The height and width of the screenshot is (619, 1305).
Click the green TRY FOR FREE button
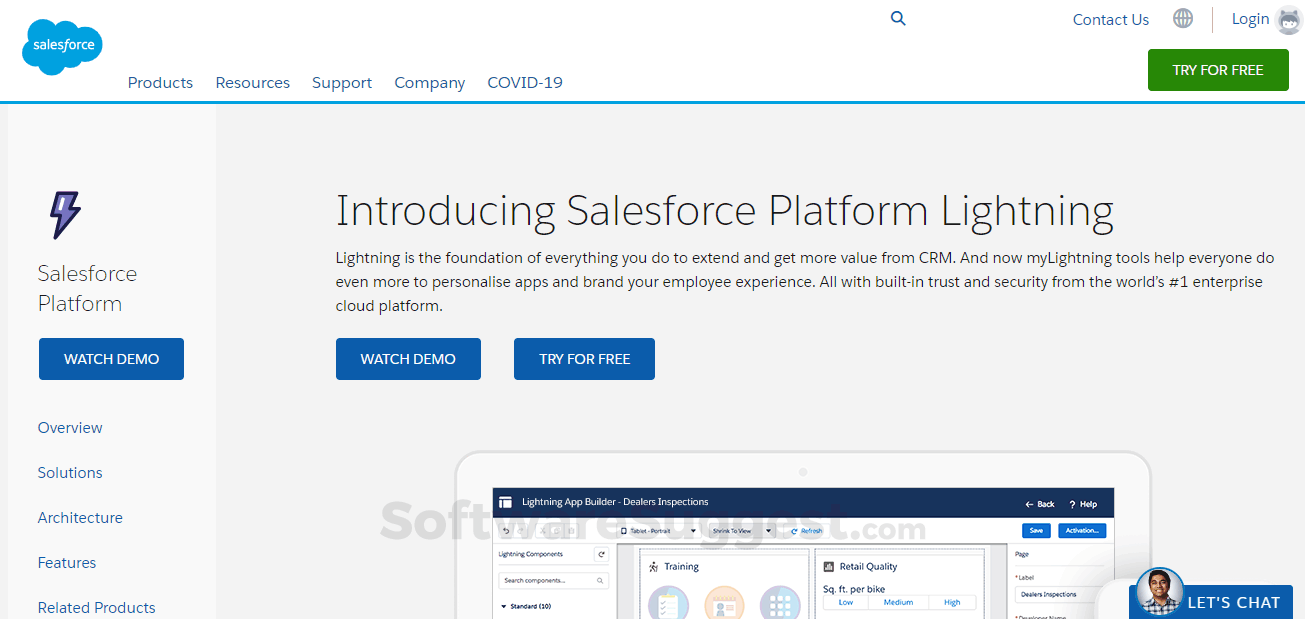[x=1218, y=70]
